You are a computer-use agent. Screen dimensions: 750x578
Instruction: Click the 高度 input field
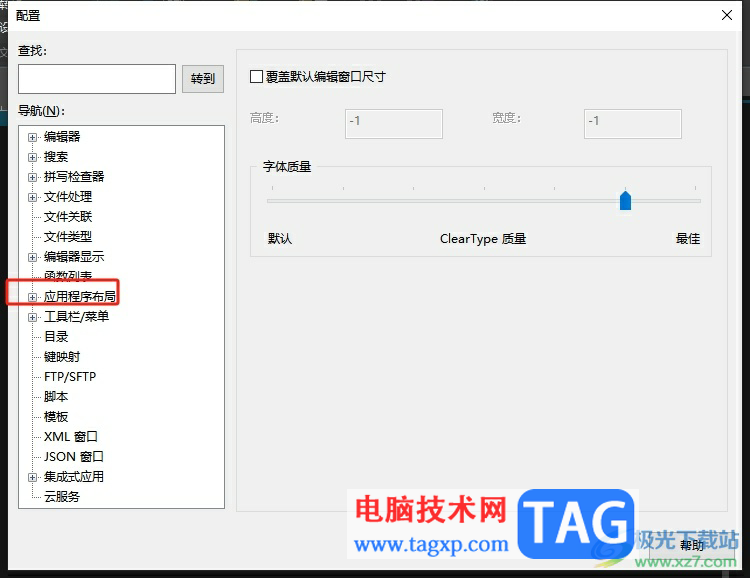tap(394, 124)
